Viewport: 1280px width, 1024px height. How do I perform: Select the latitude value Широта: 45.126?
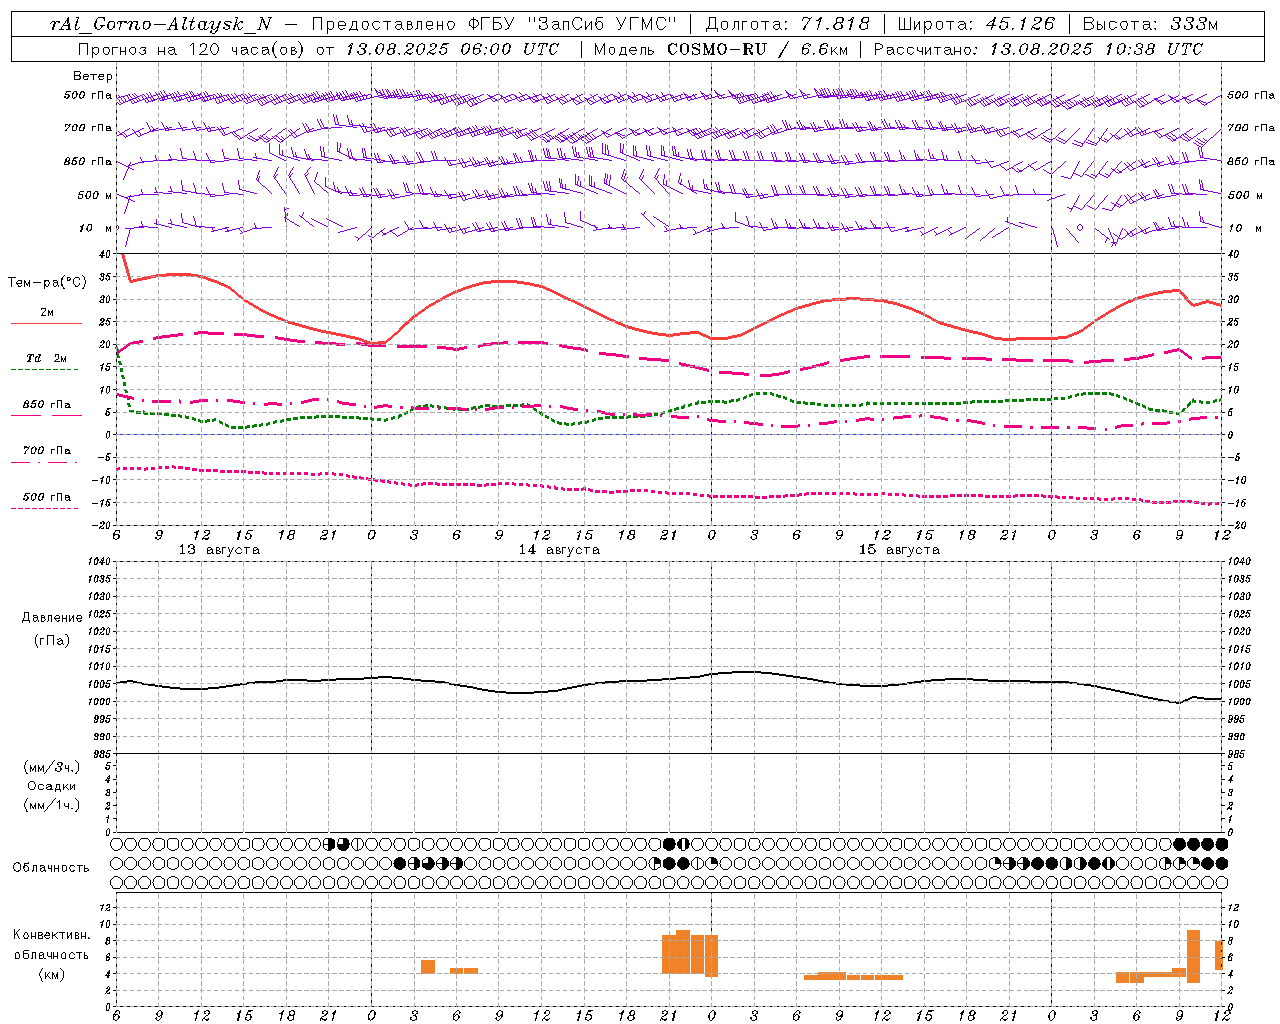pyautogui.click(x=976, y=24)
